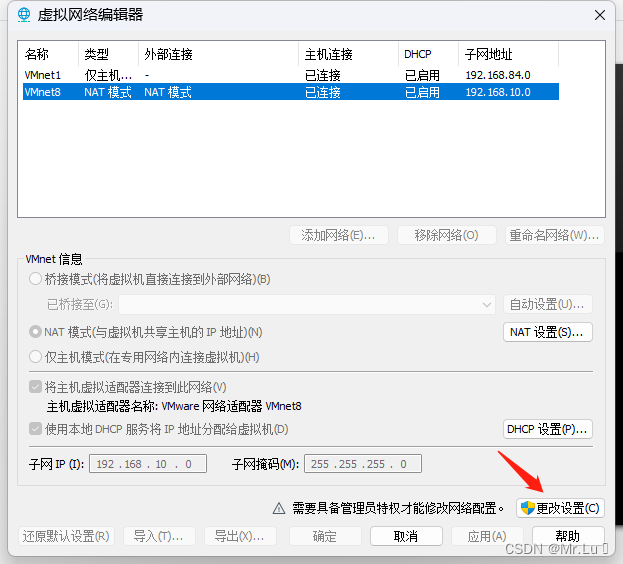Open 自动设置(U) button

[x=548, y=305]
